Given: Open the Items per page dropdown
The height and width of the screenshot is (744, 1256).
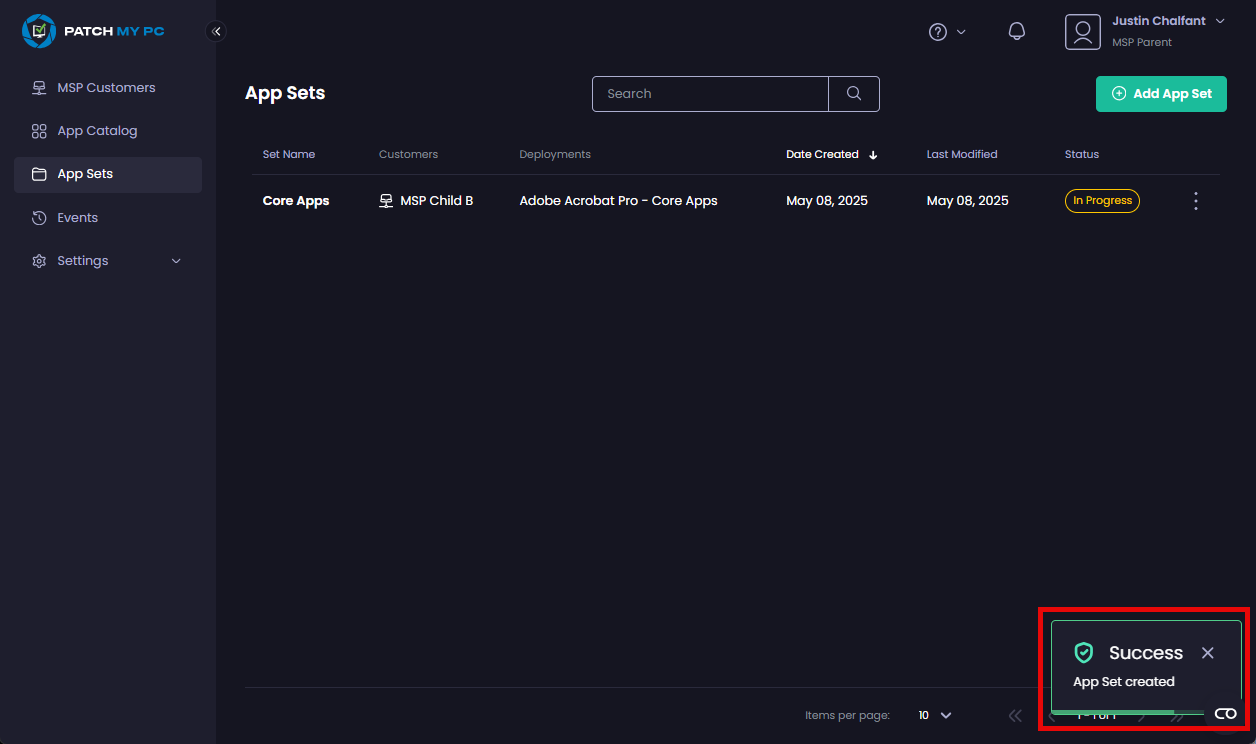Looking at the screenshot, I should (x=932, y=715).
